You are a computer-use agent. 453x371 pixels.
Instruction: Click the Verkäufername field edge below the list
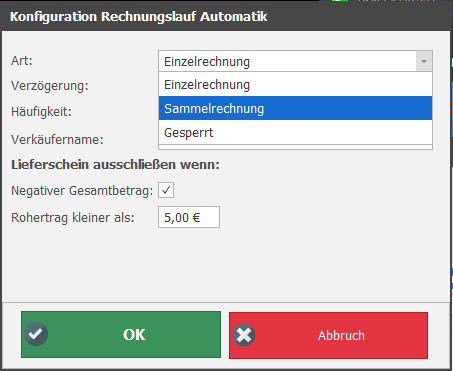pos(295,147)
